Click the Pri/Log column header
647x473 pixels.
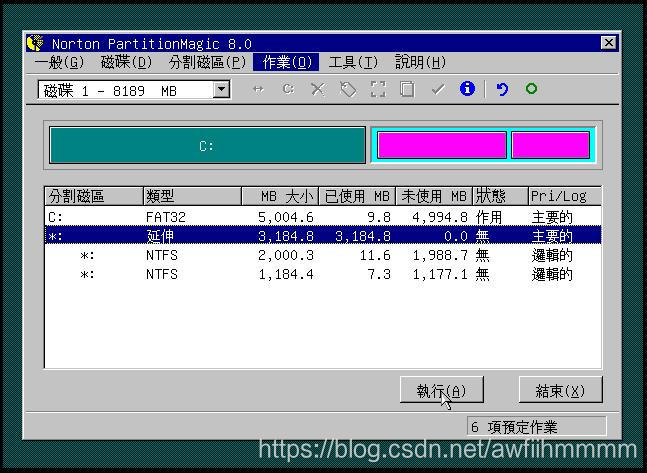pyautogui.click(x=565, y=196)
